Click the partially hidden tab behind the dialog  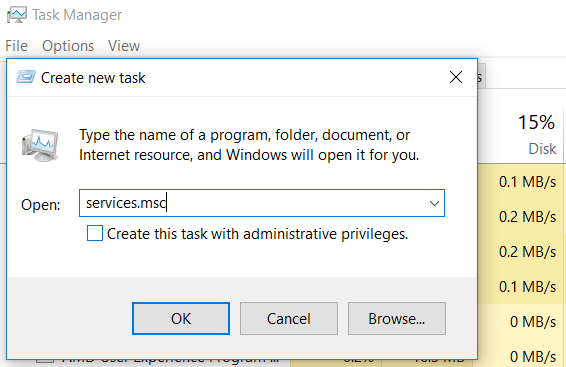click(x=482, y=77)
